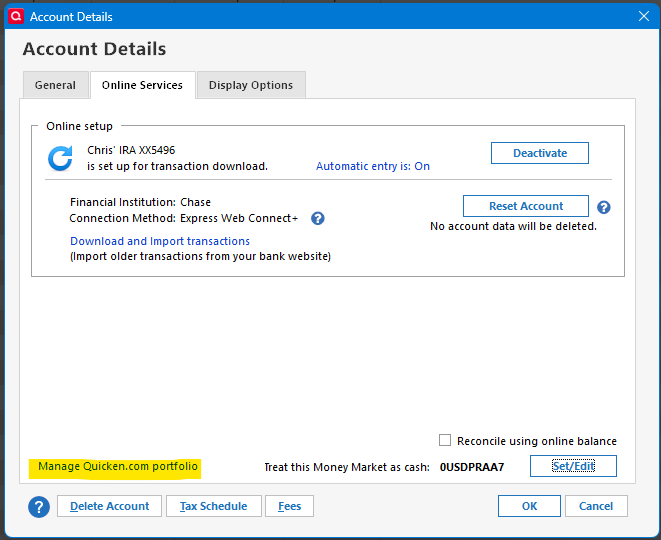Click the Fees button

click(289, 506)
